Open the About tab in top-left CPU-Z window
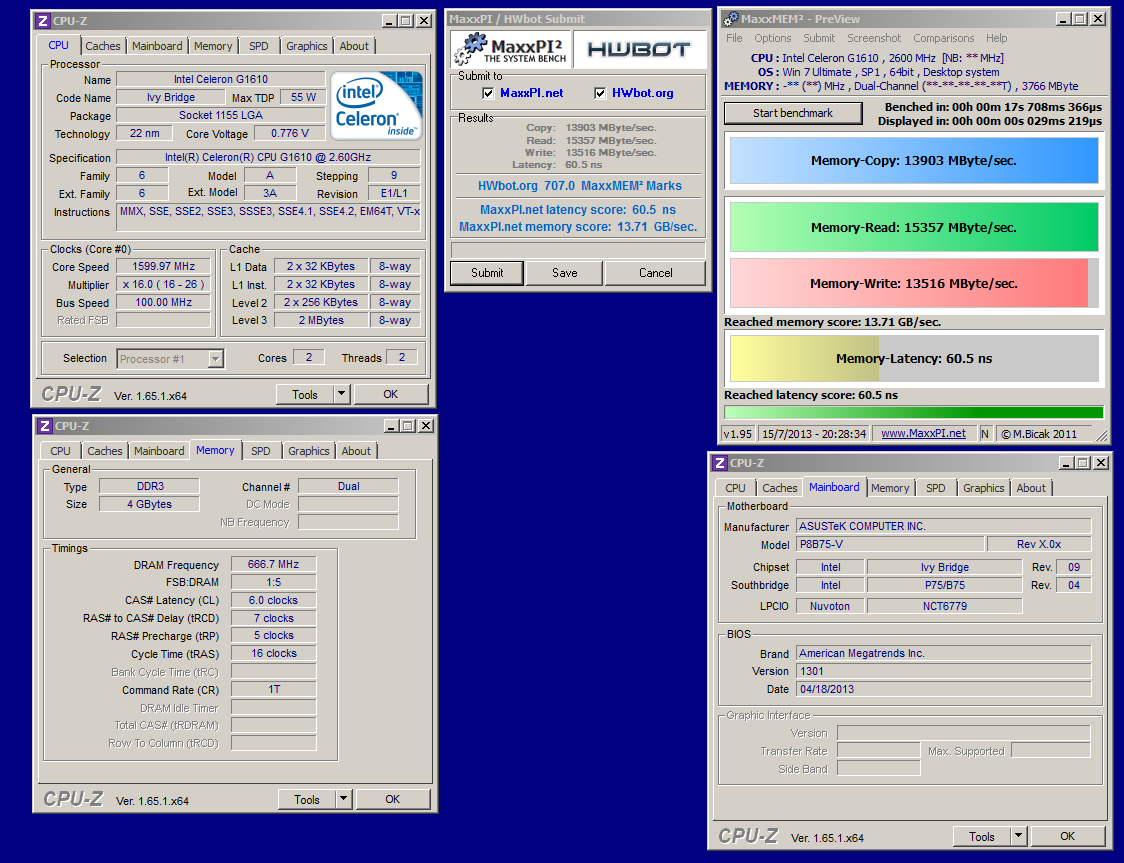Screen dimensions: 1124x863 (354, 46)
